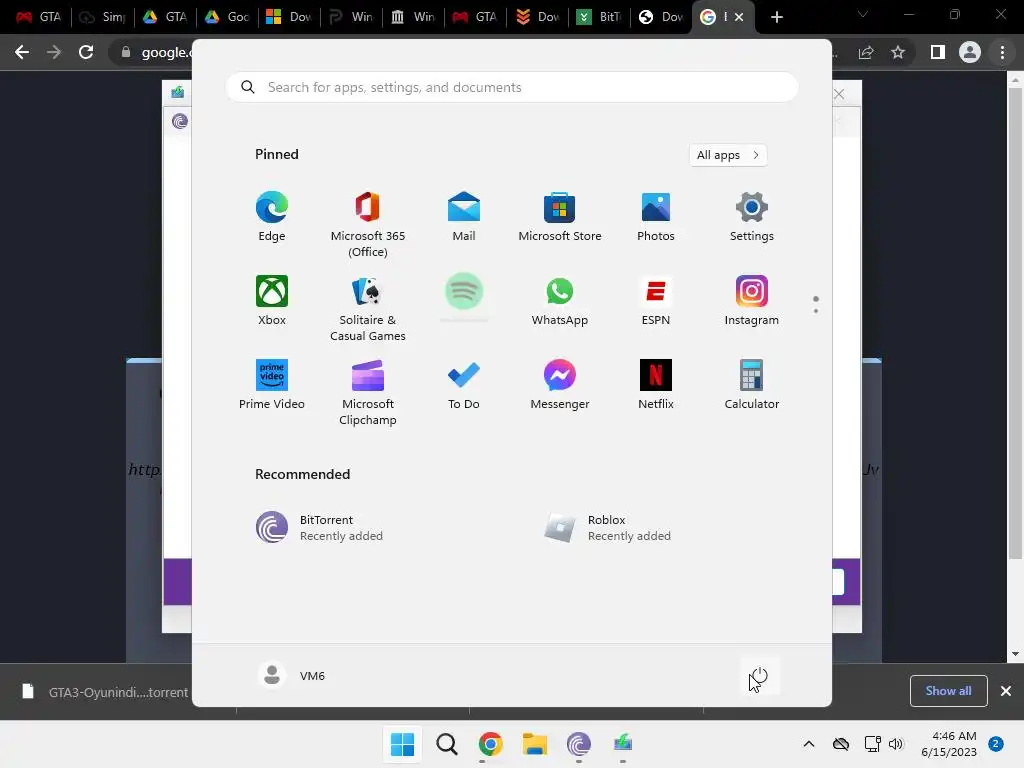Reload the Chrome page

[86, 52]
